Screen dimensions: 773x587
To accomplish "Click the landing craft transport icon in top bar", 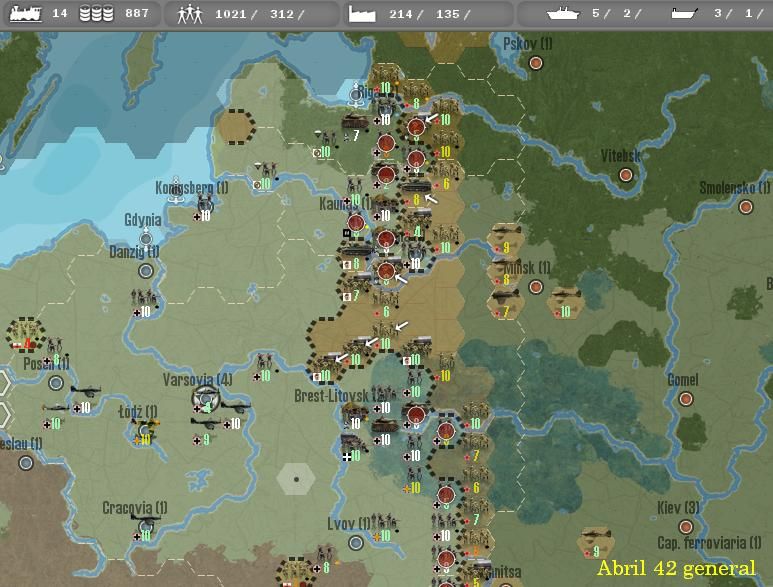I will tap(684, 13).
